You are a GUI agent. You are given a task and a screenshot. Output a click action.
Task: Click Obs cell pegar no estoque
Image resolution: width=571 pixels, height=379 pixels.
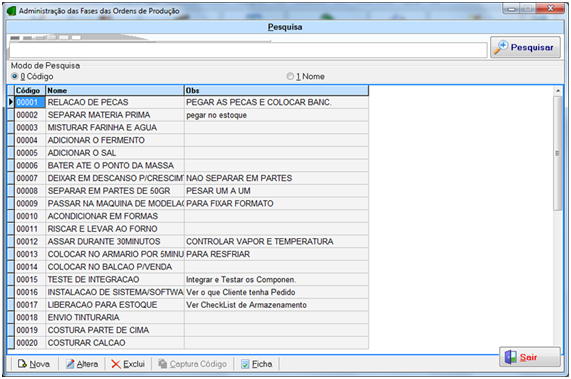[x=276, y=115]
